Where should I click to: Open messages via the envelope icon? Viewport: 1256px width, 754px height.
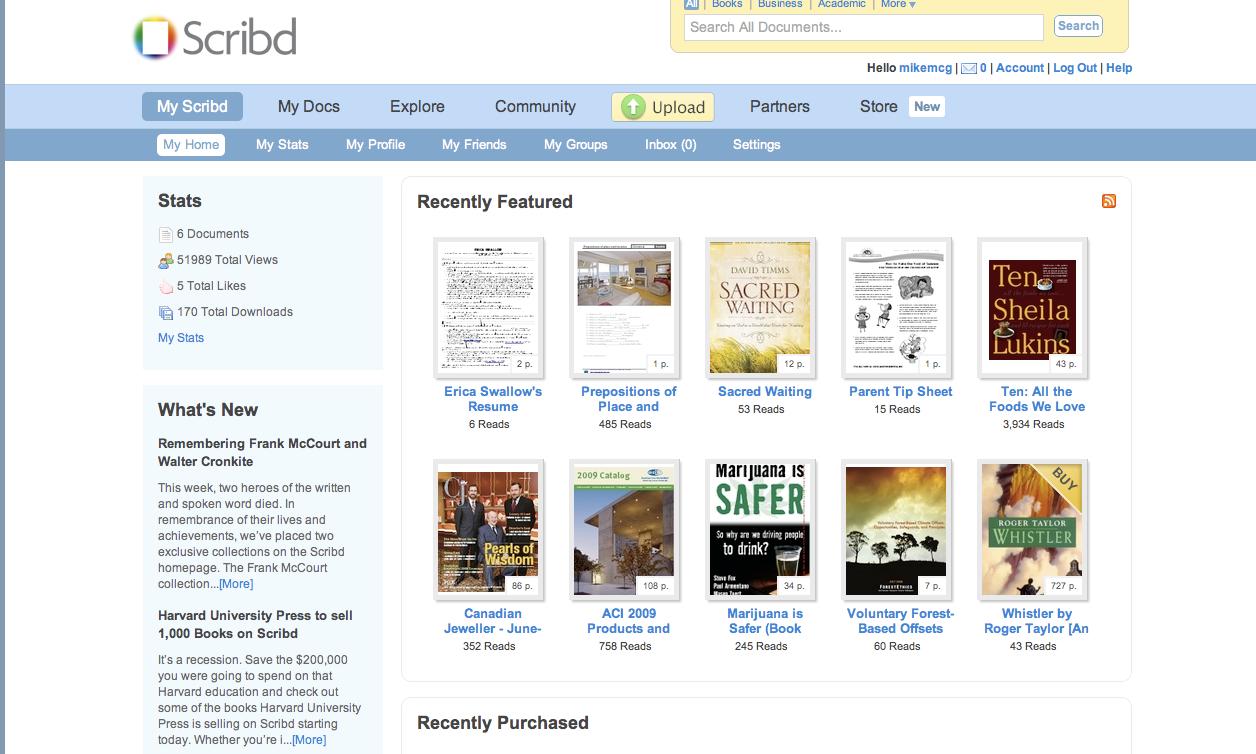[967, 68]
